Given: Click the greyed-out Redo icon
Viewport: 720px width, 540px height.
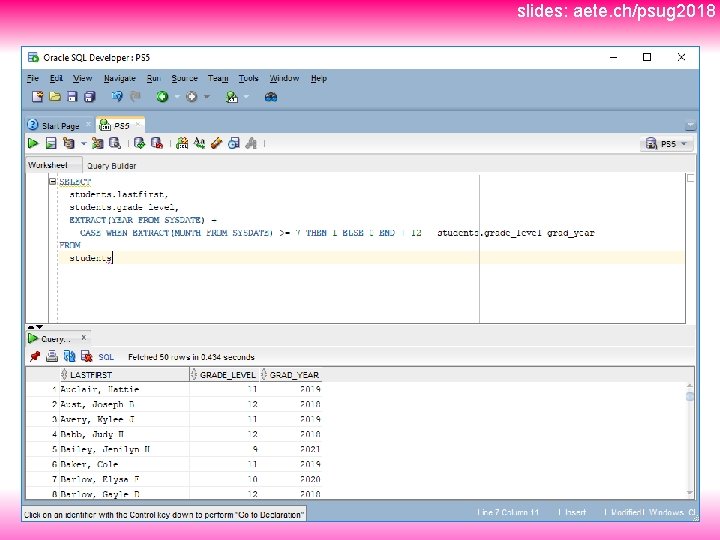Looking at the screenshot, I should [135, 96].
